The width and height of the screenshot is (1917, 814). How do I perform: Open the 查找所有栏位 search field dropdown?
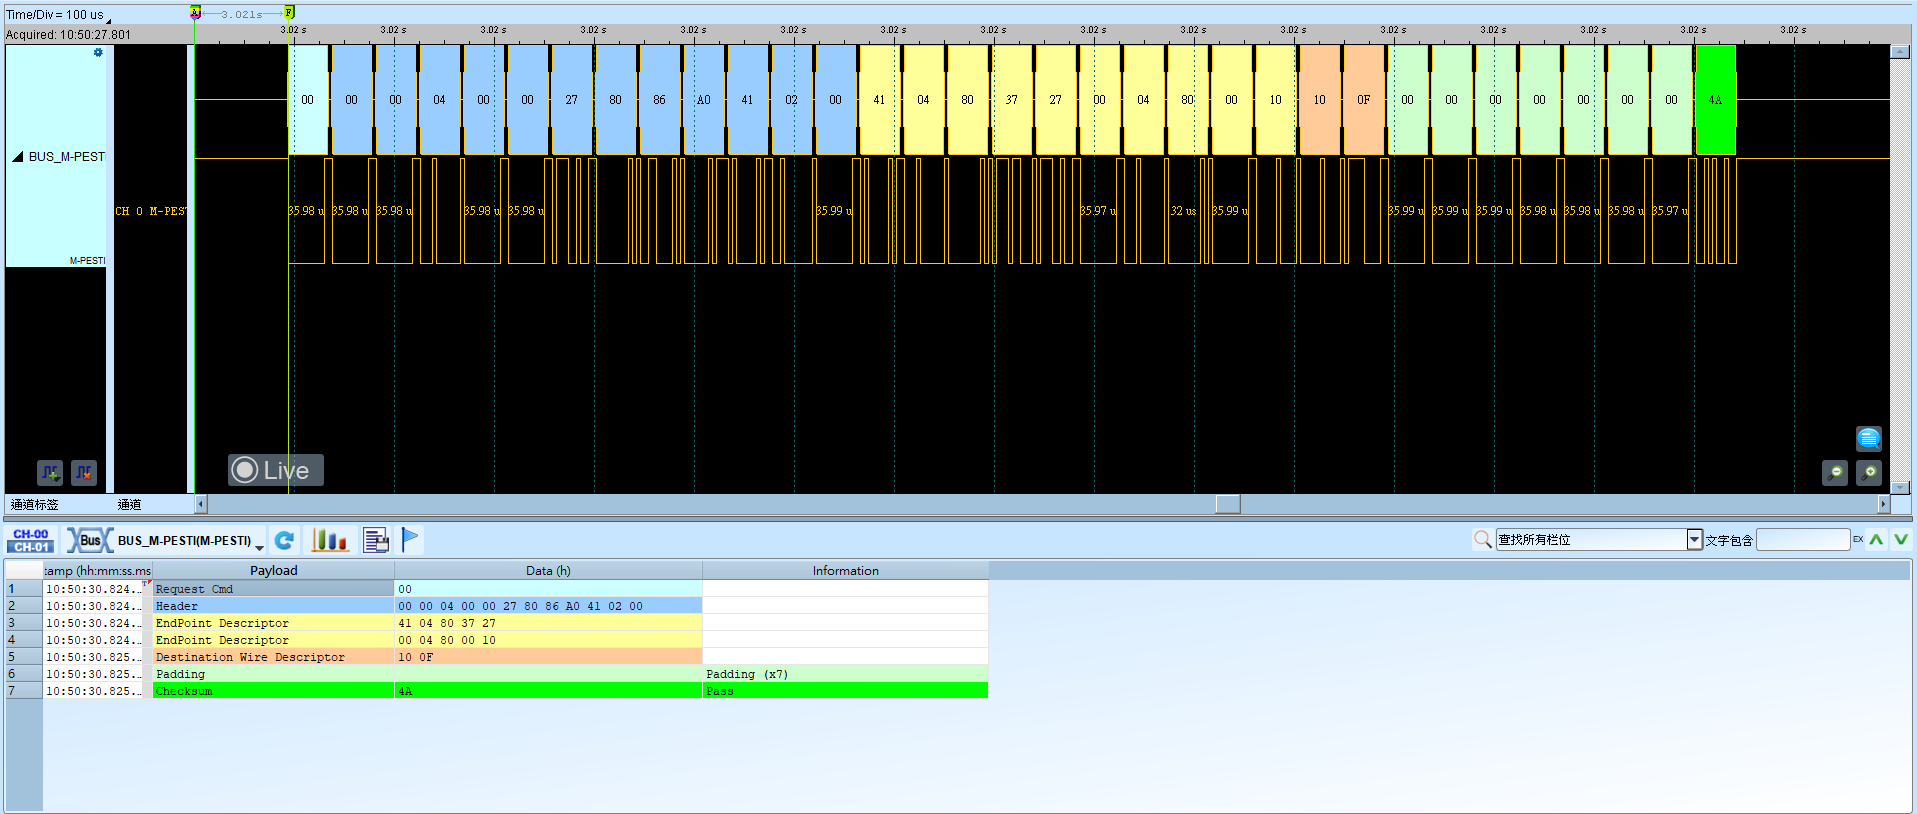(1694, 540)
